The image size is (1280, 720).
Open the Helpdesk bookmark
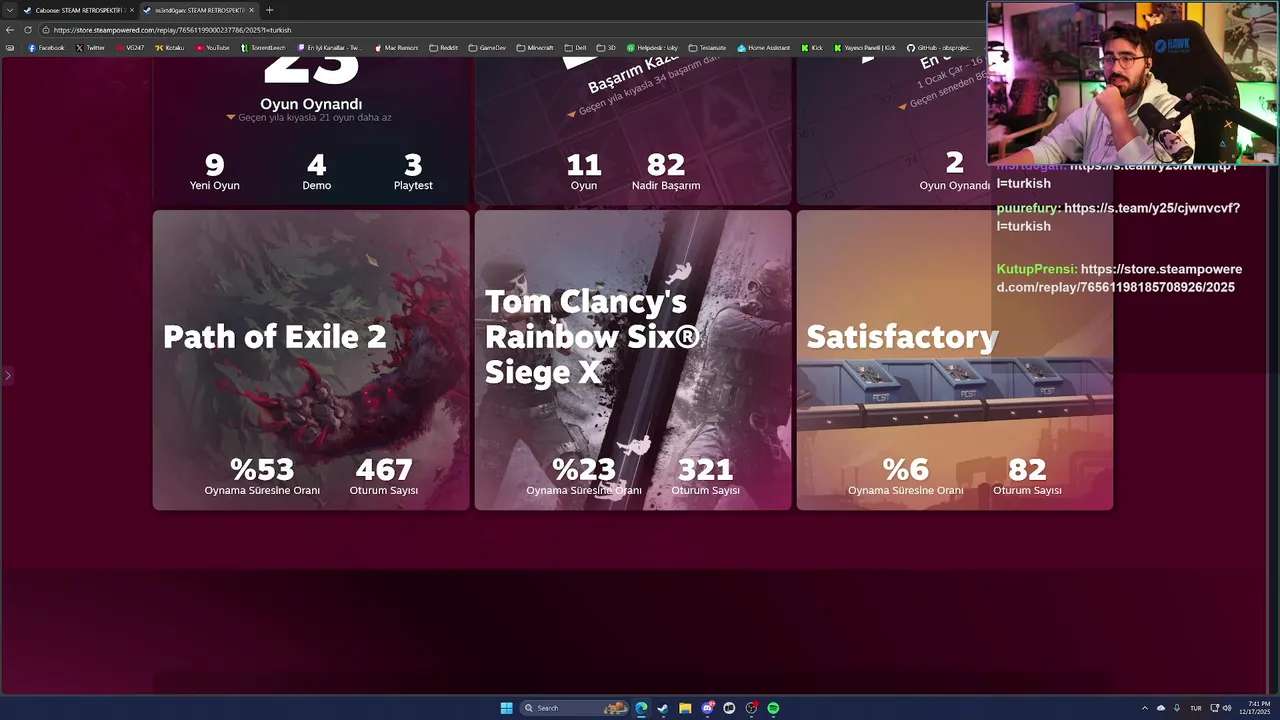pyautogui.click(x=652, y=48)
